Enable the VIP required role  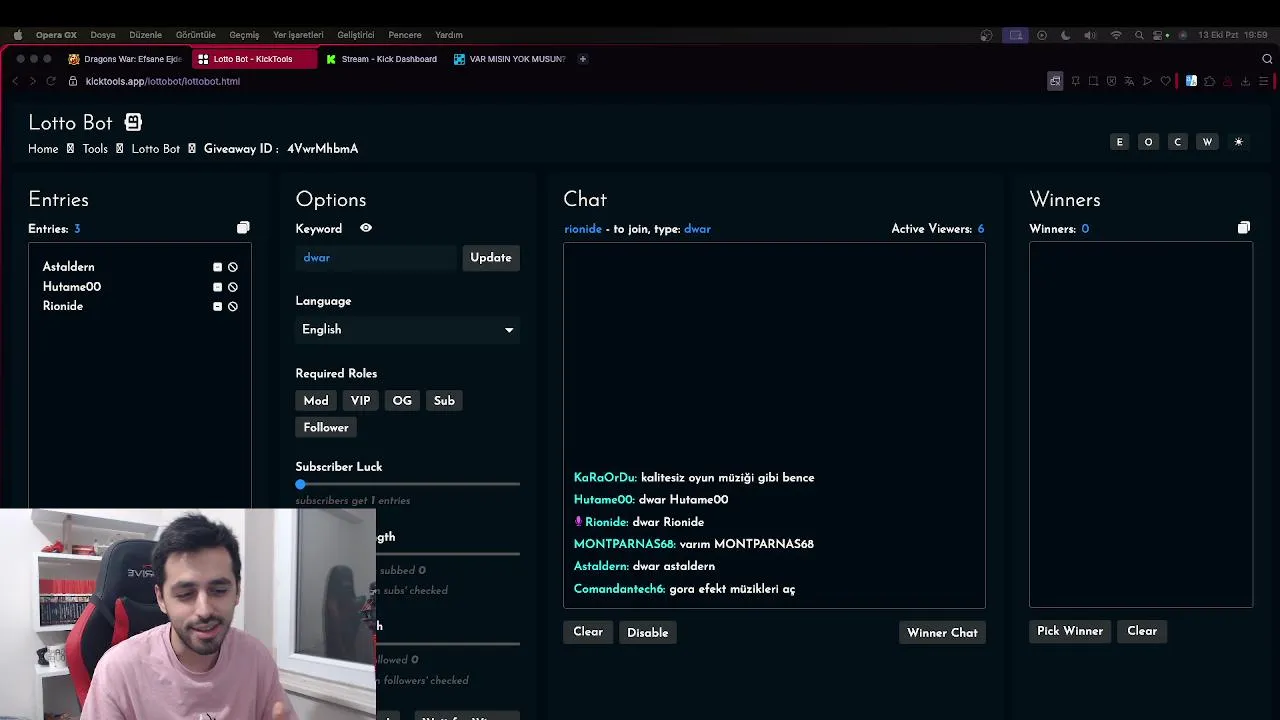(360, 400)
